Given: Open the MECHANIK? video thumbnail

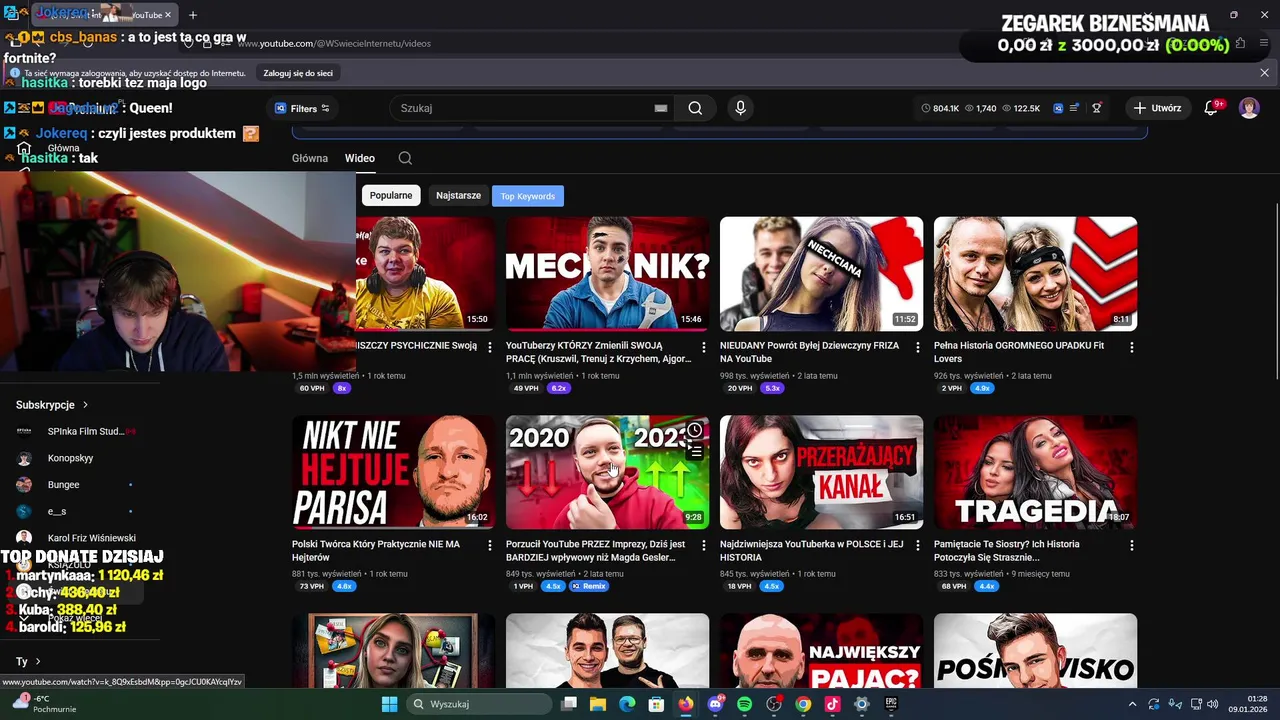Looking at the screenshot, I should (x=607, y=273).
